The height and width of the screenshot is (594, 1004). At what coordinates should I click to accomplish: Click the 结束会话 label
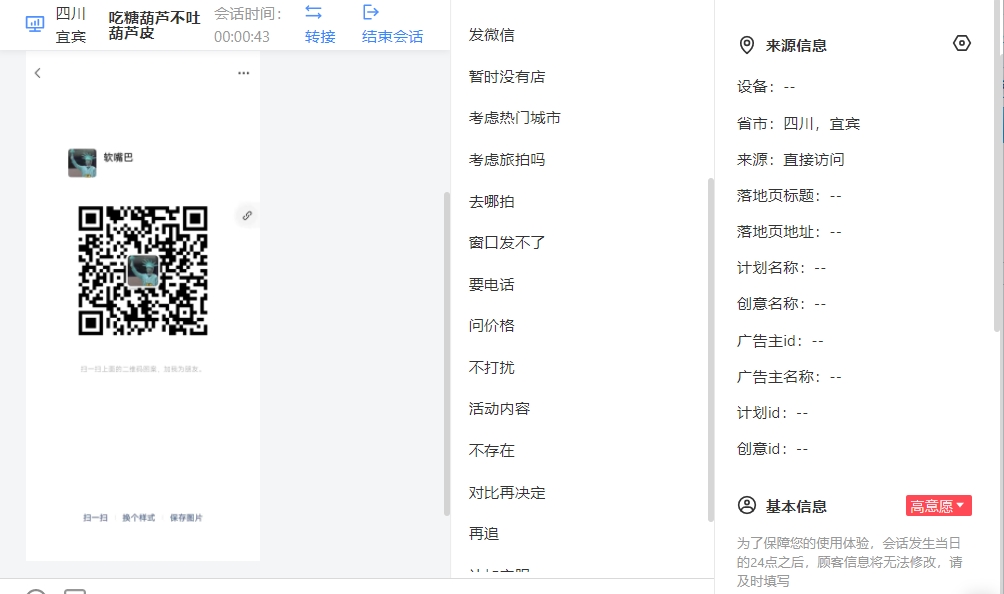point(393,36)
